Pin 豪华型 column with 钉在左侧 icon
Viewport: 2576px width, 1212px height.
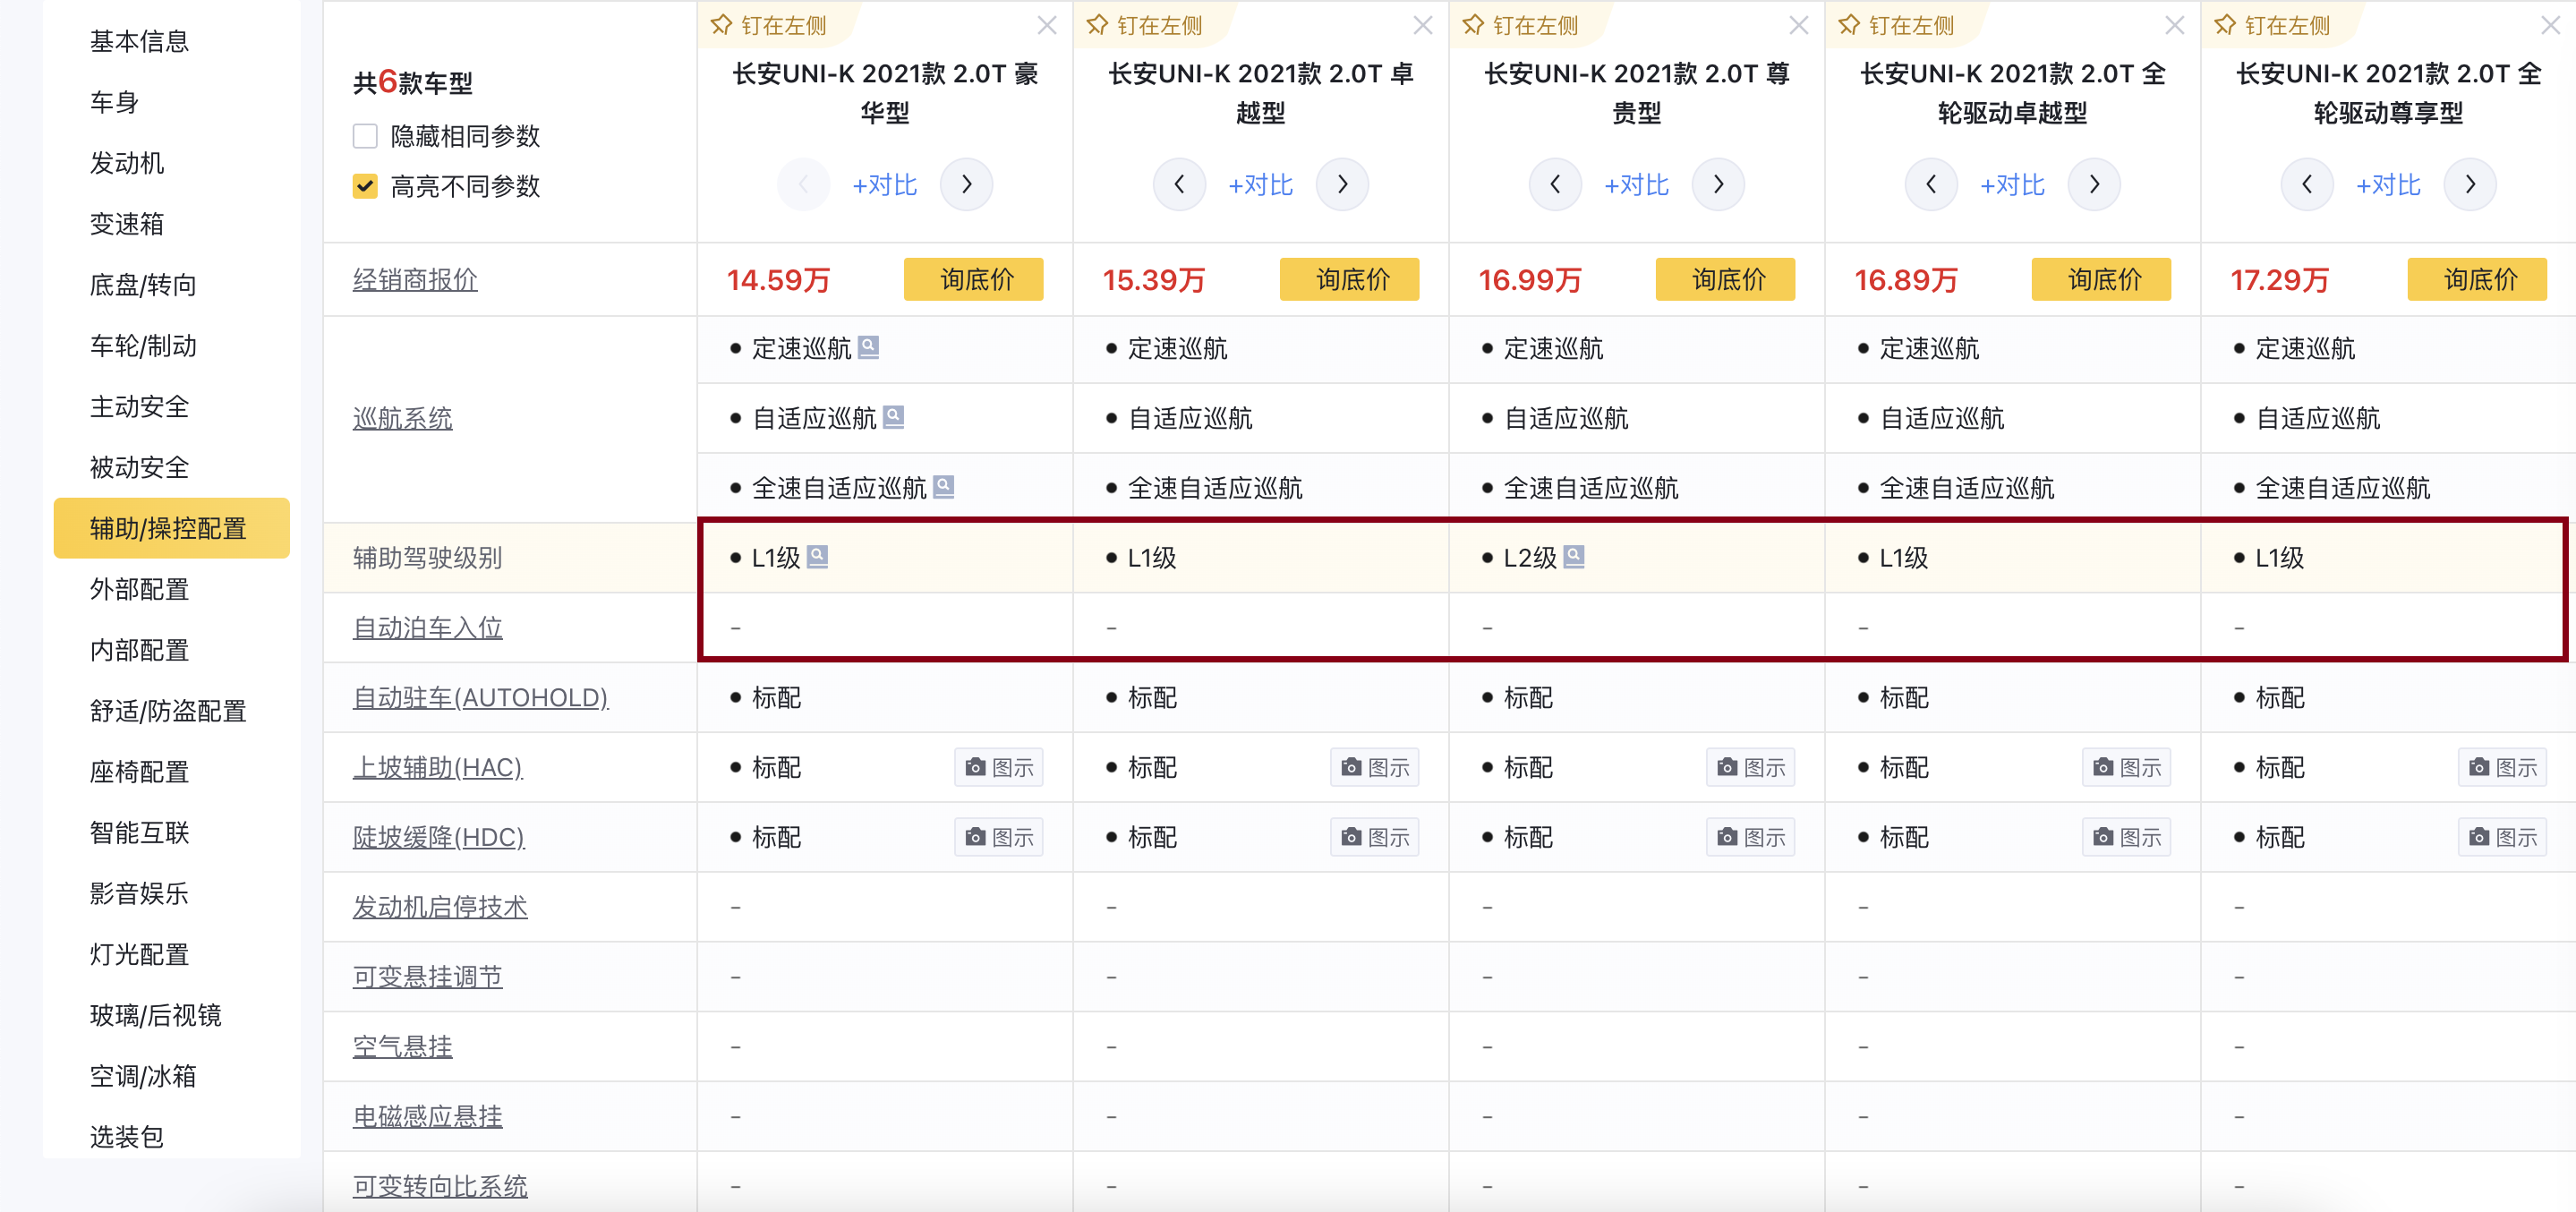pos(722,25)
